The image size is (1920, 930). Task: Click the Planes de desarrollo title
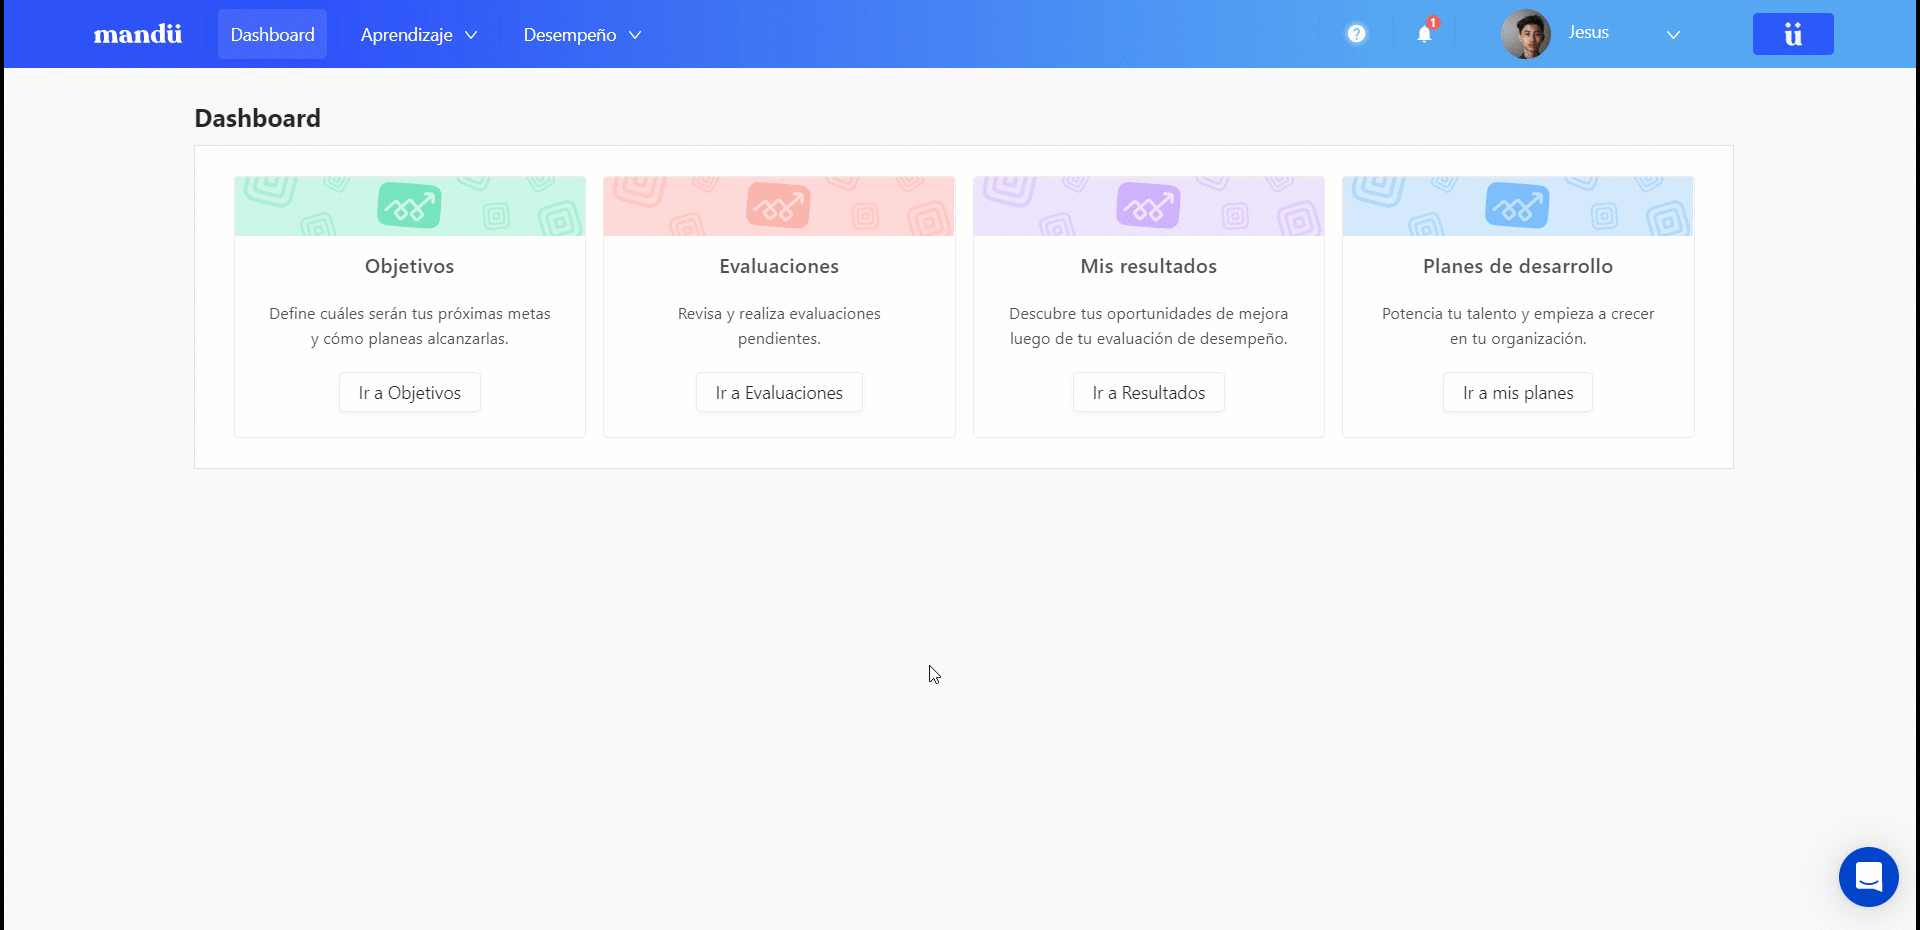point(1518,266)
